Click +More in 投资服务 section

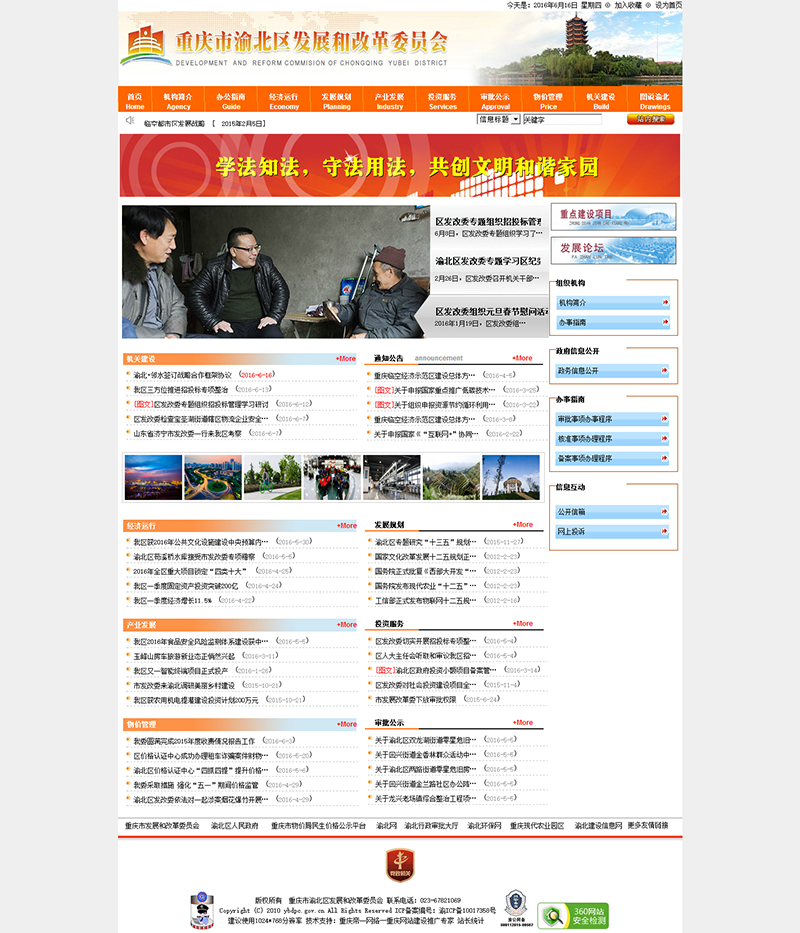point(523,624)
